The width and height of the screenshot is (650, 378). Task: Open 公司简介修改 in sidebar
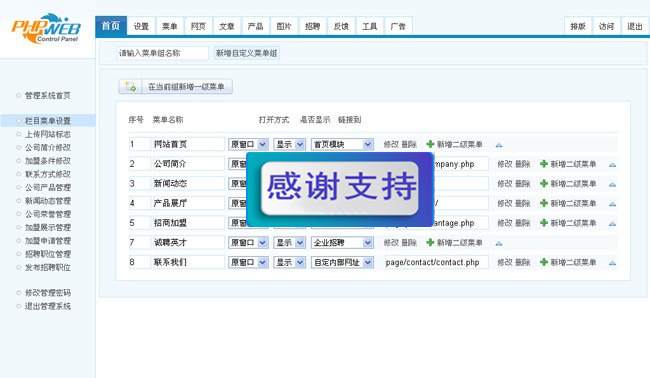click(x=48, y=148)
